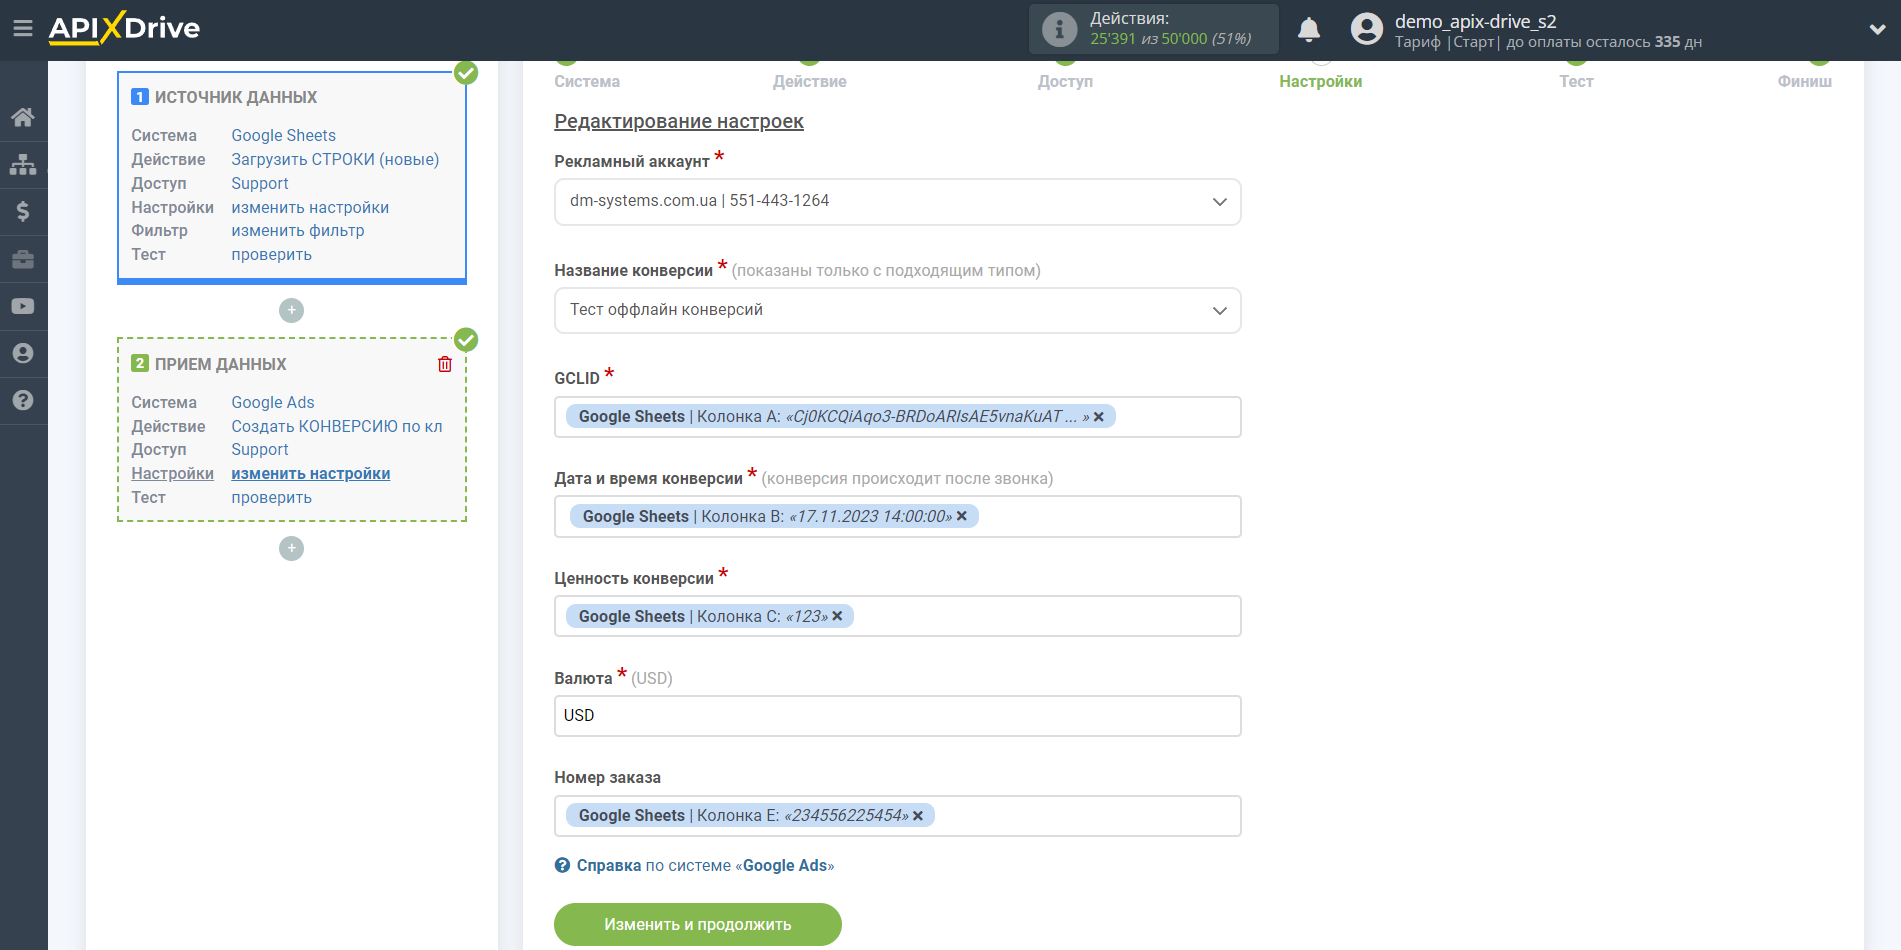Click the demo_apix-drive_s2 username
The width and height of the screenshot is (1901, 950).
coord(1475,21)
